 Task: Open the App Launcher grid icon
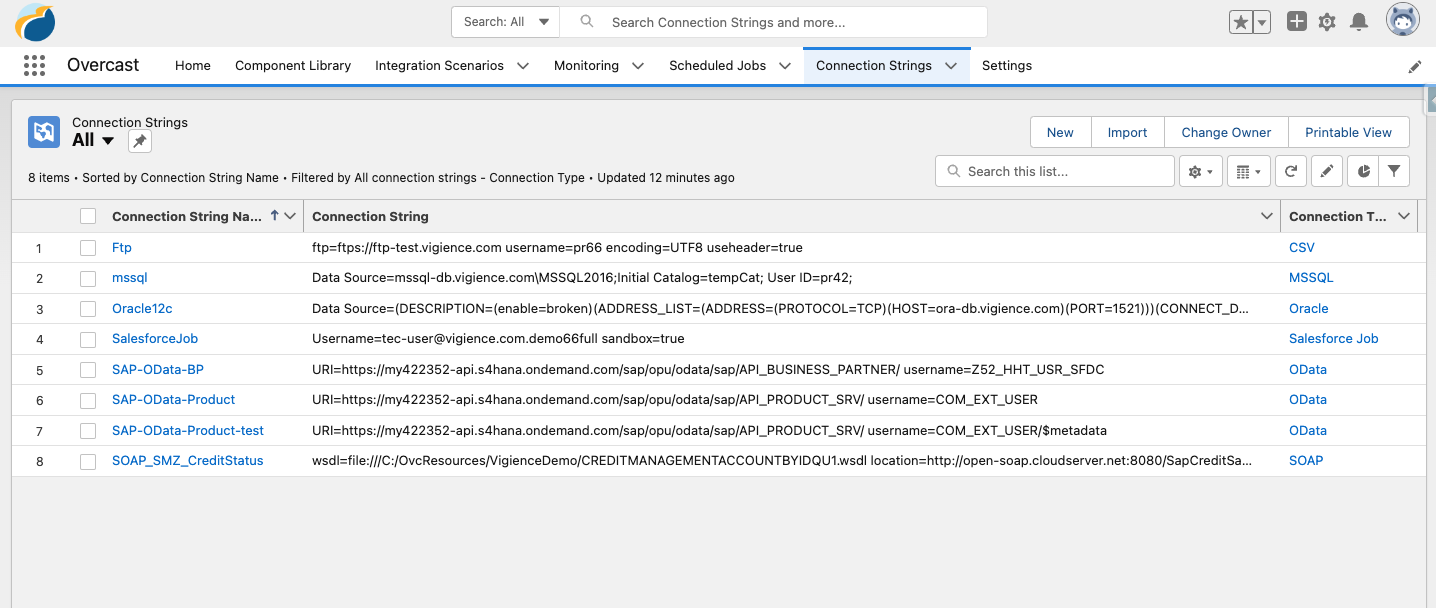(x=34, y=65)
